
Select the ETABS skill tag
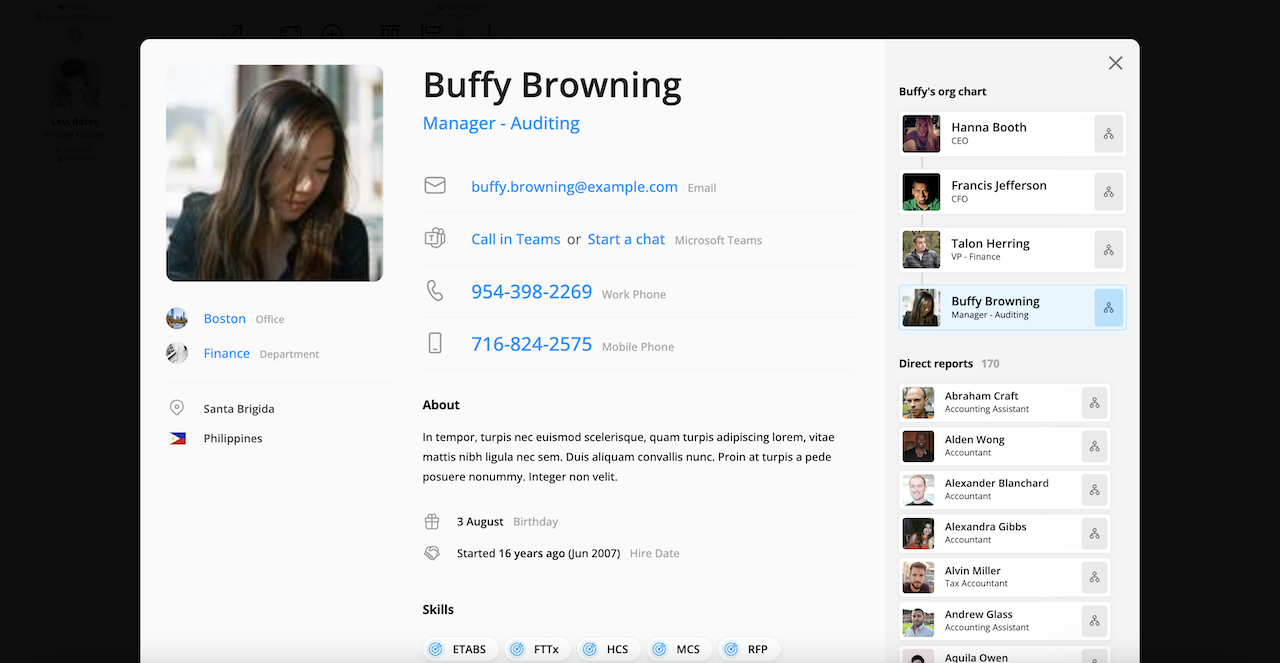pyautogui.click(x=458, y=649)
